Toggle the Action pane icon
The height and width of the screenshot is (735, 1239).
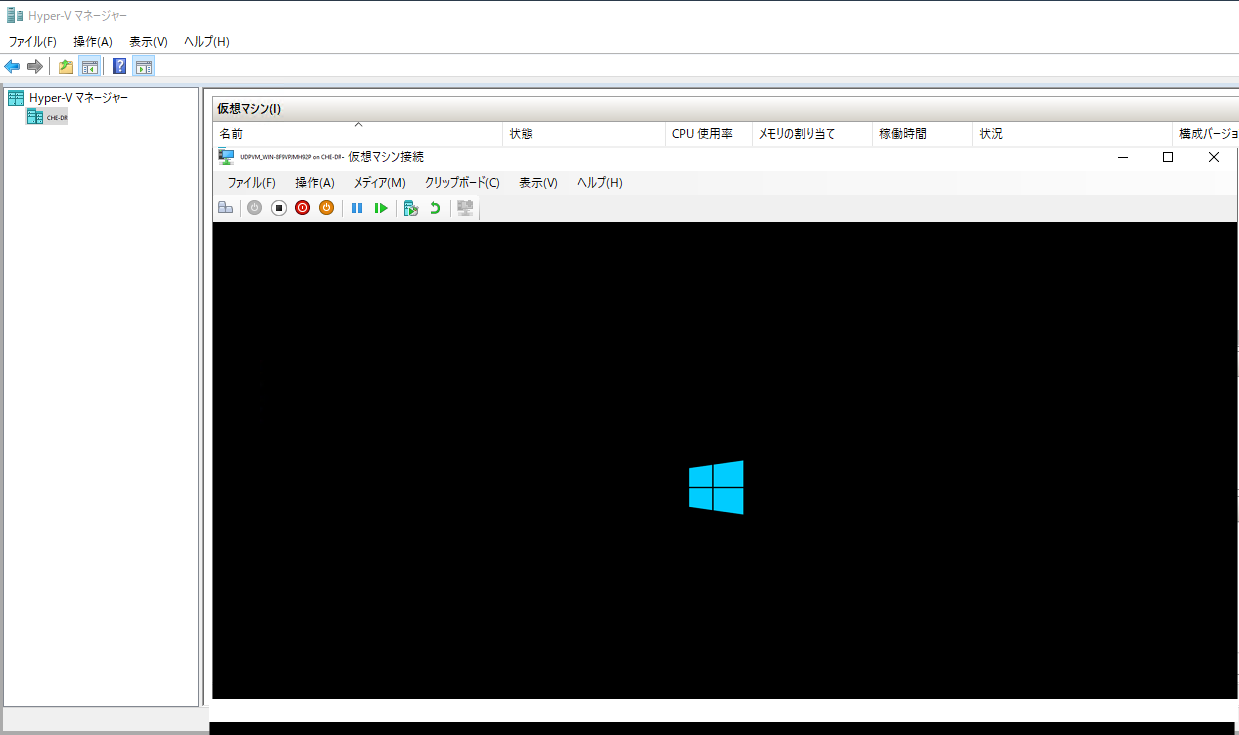click(x=144, y=67)
